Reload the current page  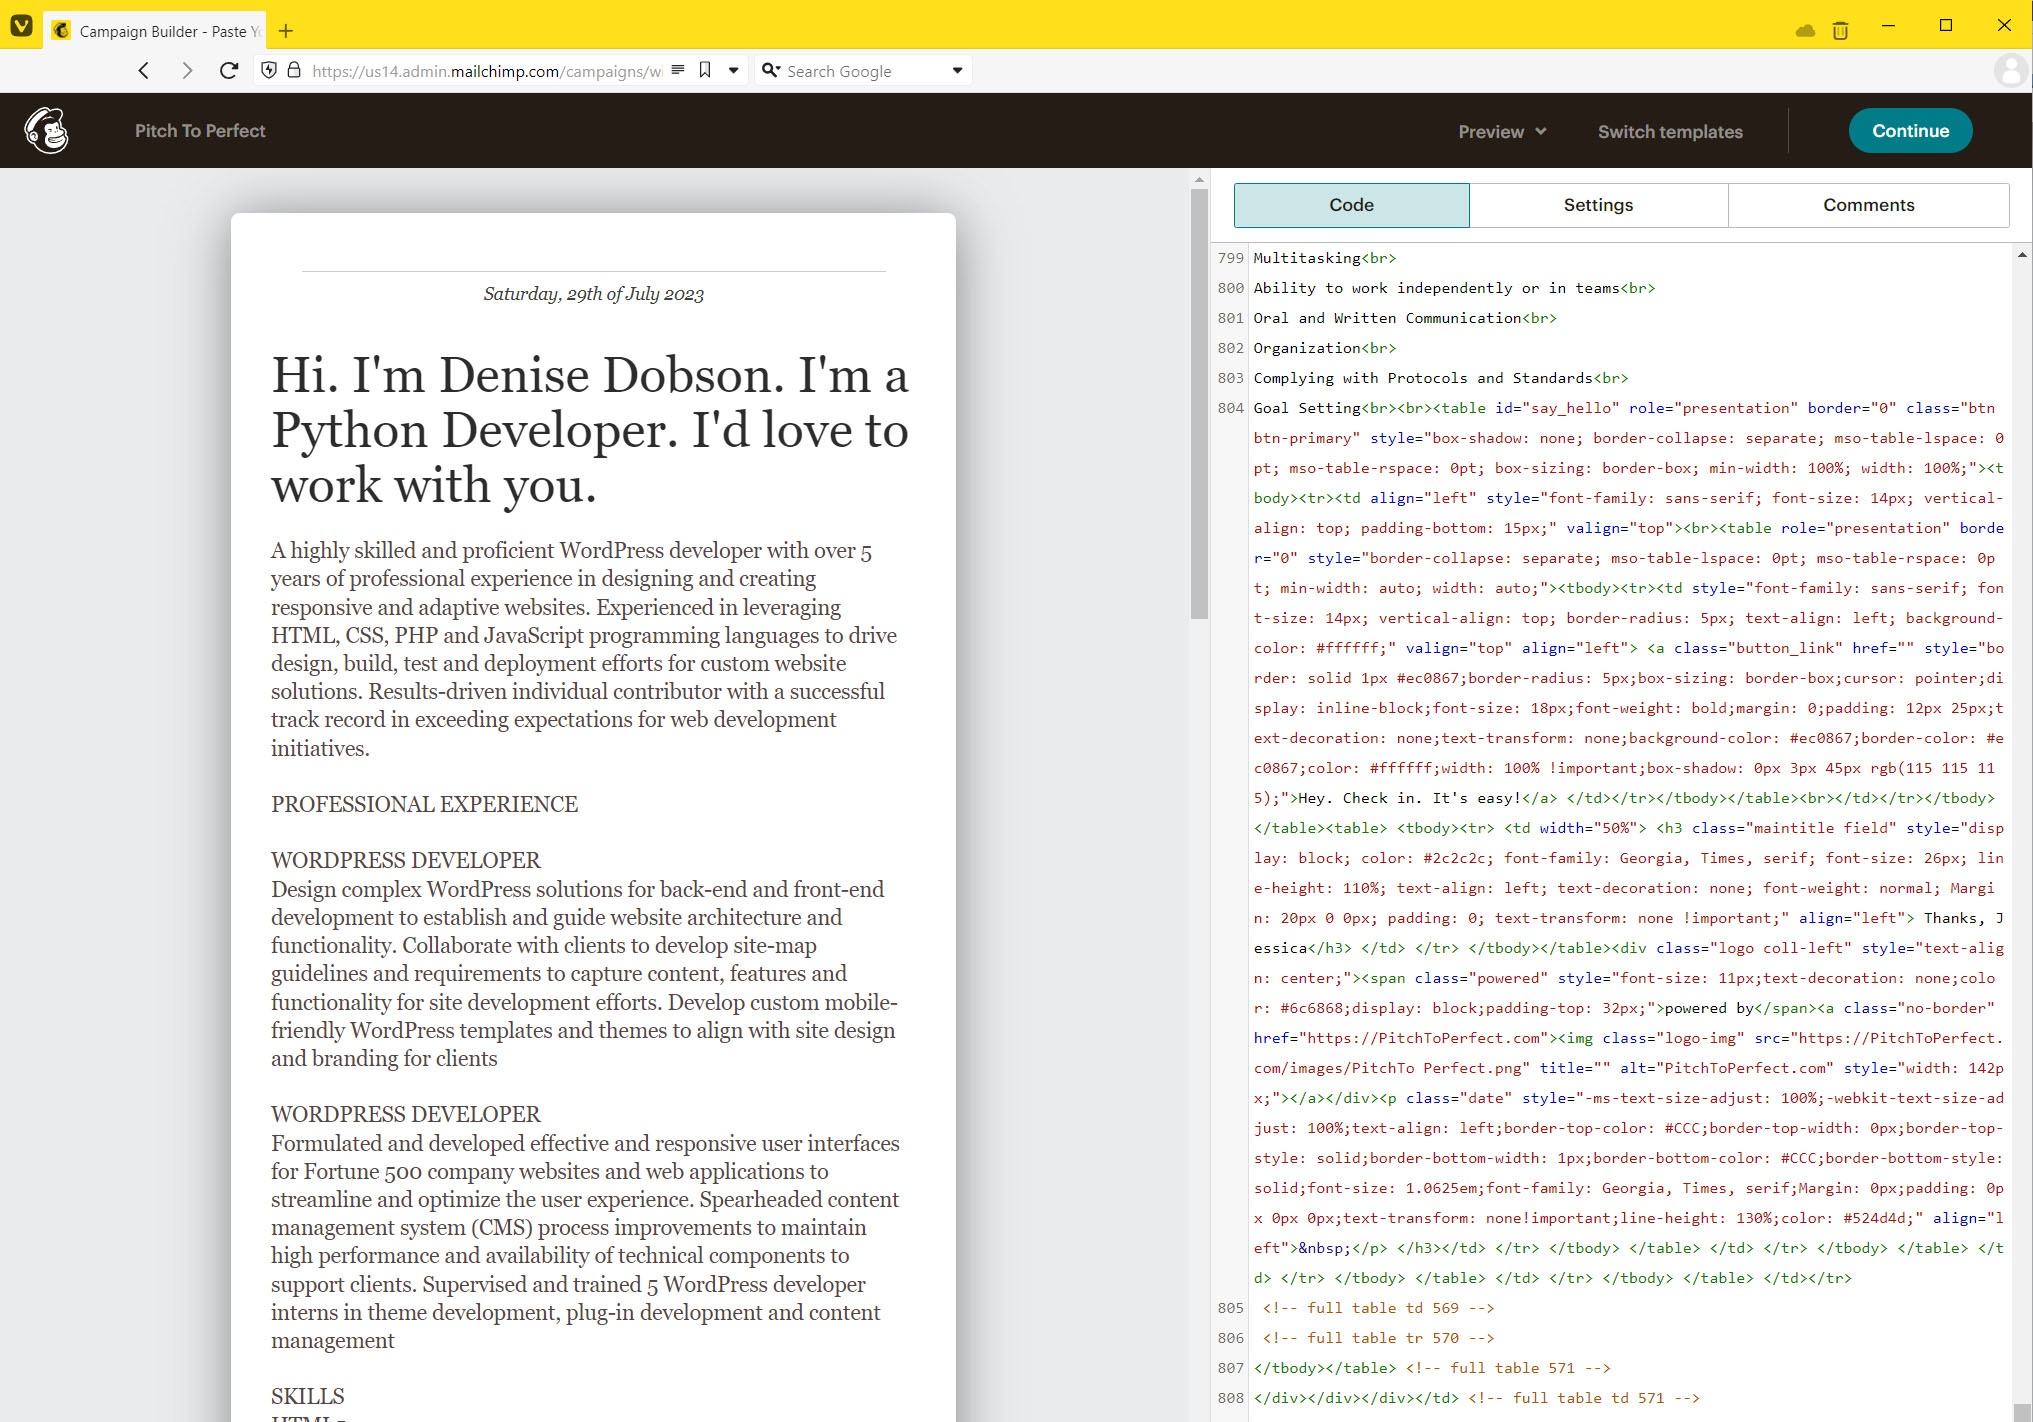[x=229, y=71]
